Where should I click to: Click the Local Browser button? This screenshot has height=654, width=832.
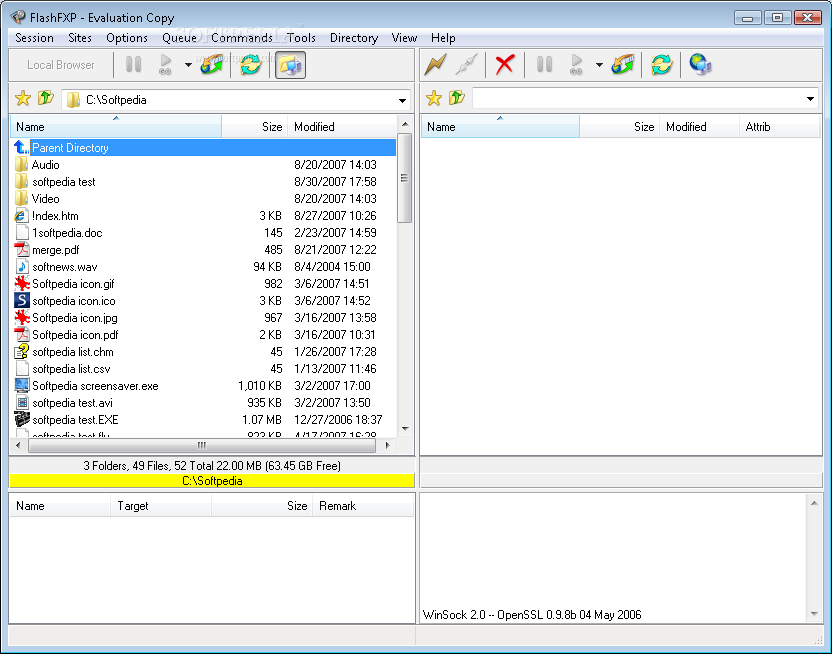(60, 65)
